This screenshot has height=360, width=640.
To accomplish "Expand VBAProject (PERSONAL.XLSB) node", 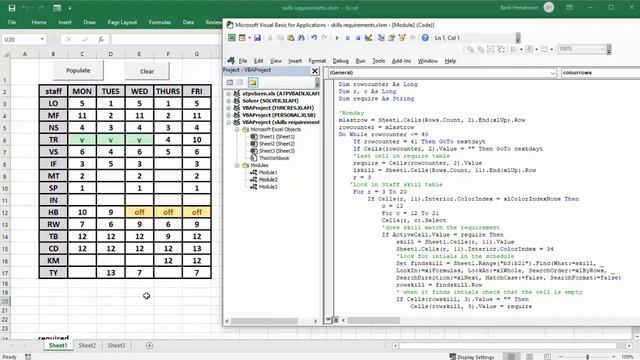I will (x=229, y=115).
